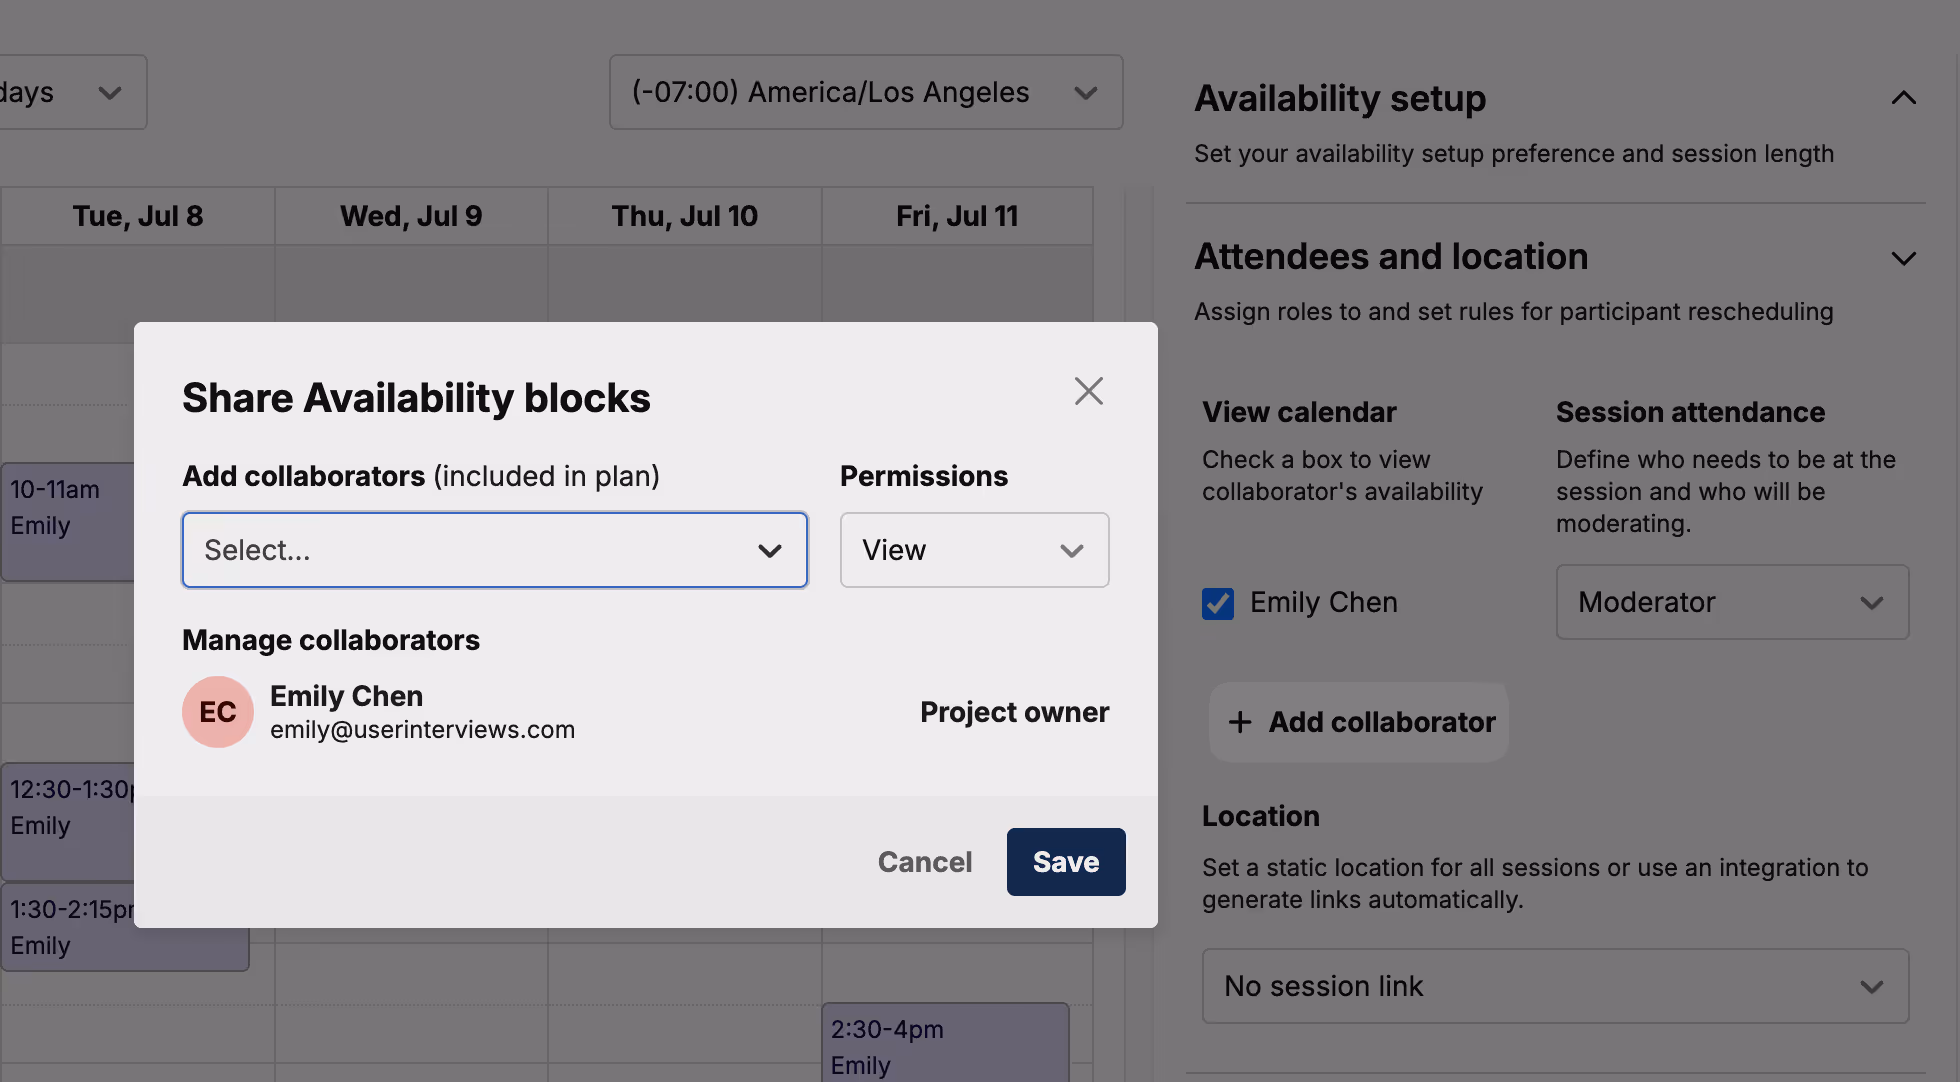Click the Add collaborator button

(1359, 722)
